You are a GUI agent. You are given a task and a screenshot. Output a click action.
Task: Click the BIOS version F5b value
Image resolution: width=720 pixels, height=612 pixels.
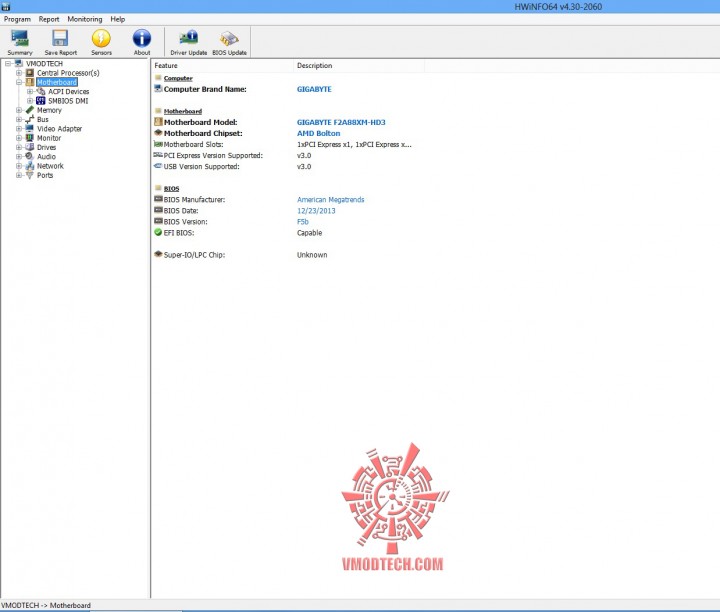(303, 222)
